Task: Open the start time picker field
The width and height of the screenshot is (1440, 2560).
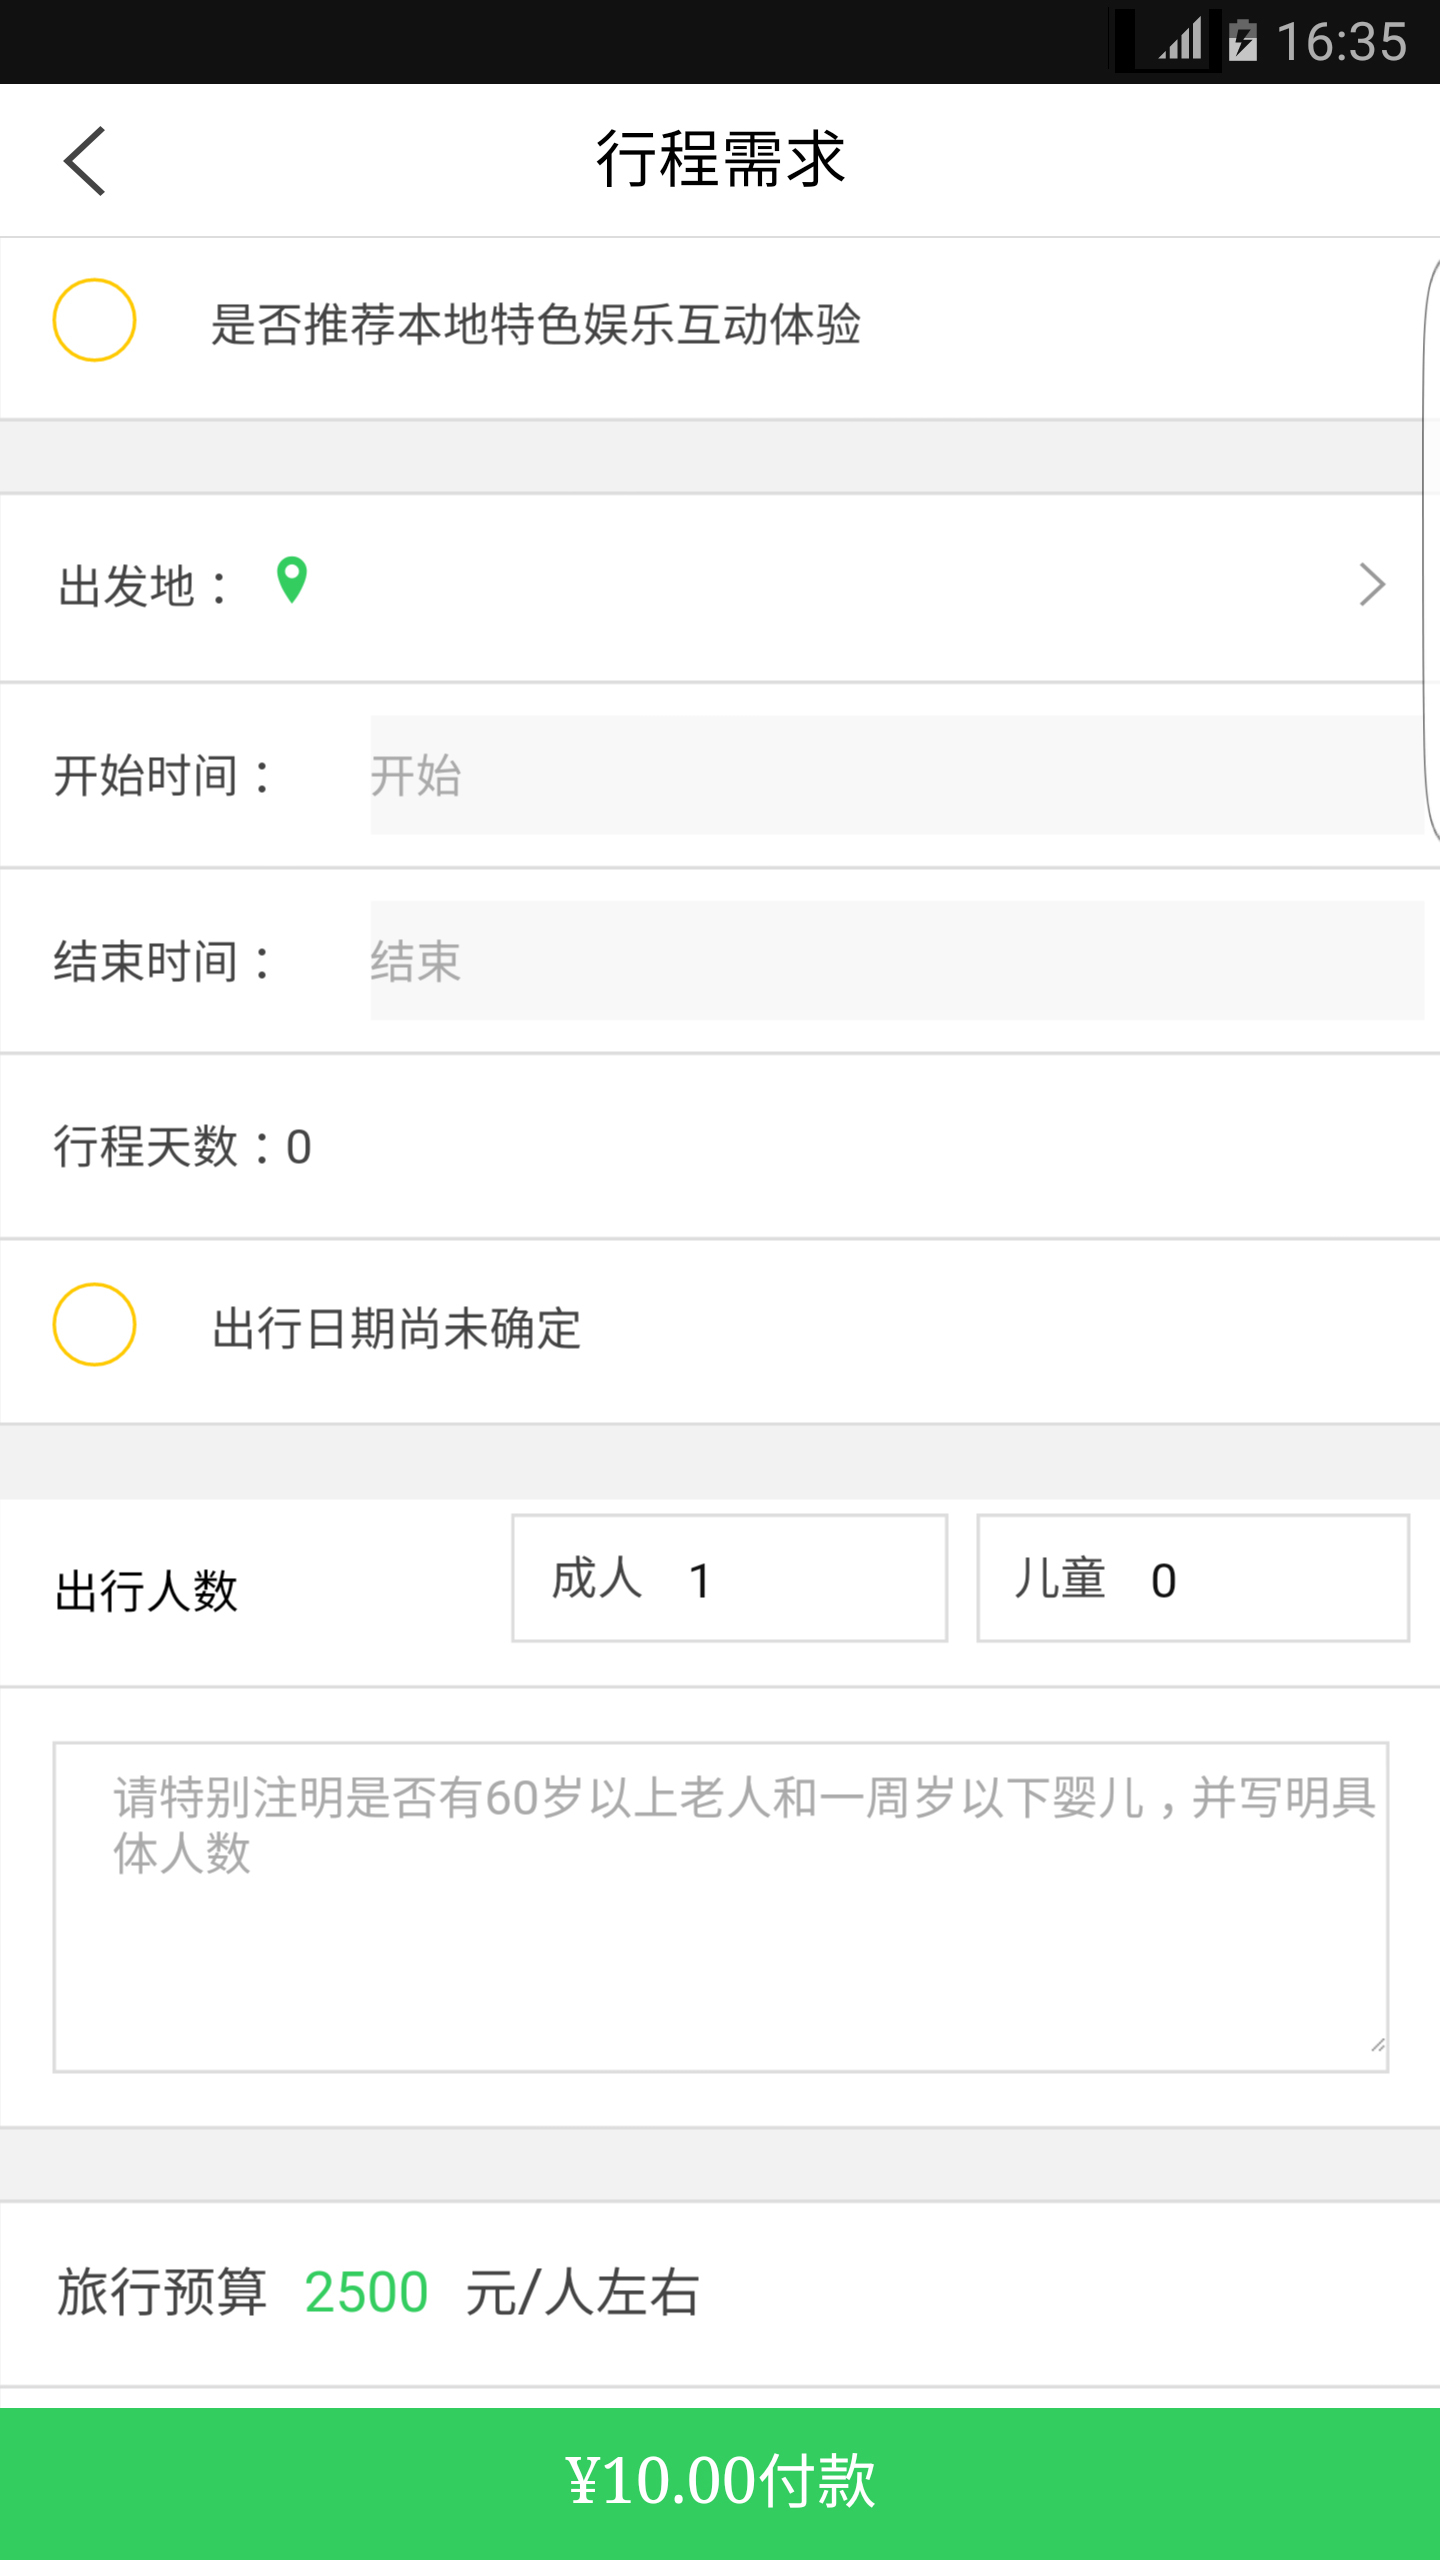Action: coord(896,775)
